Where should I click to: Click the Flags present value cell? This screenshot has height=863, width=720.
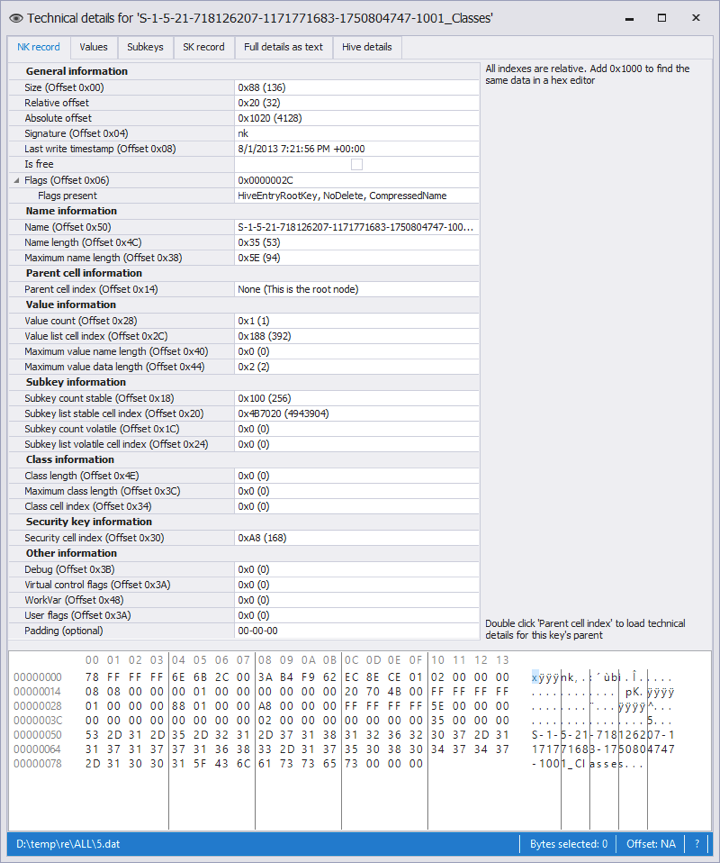(356, 196)
